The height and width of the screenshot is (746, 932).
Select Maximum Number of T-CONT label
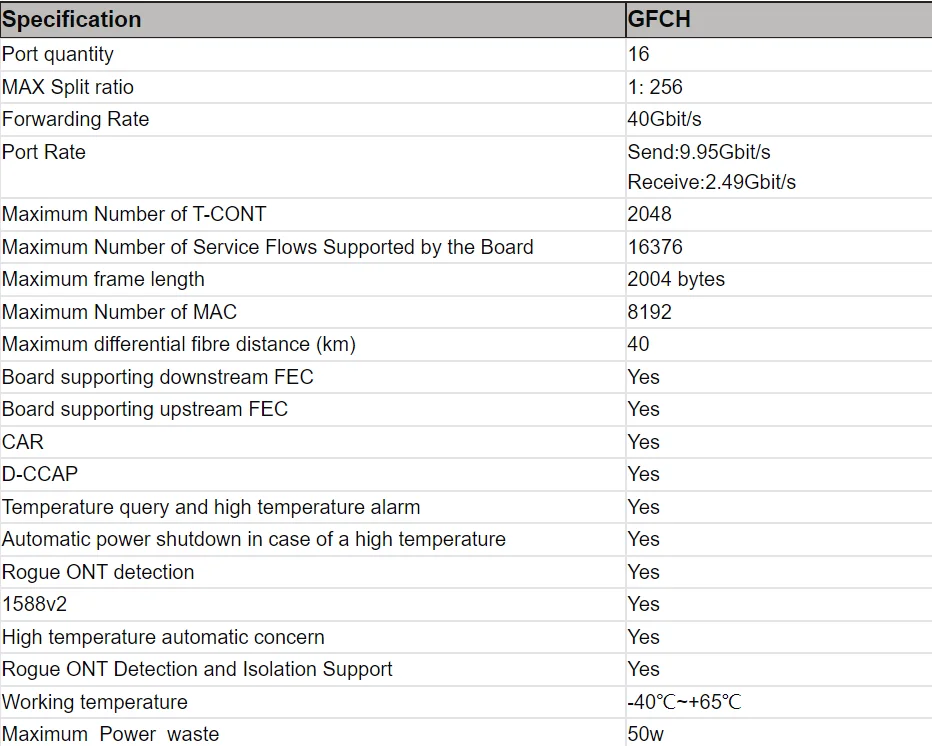tap(134, 214)
